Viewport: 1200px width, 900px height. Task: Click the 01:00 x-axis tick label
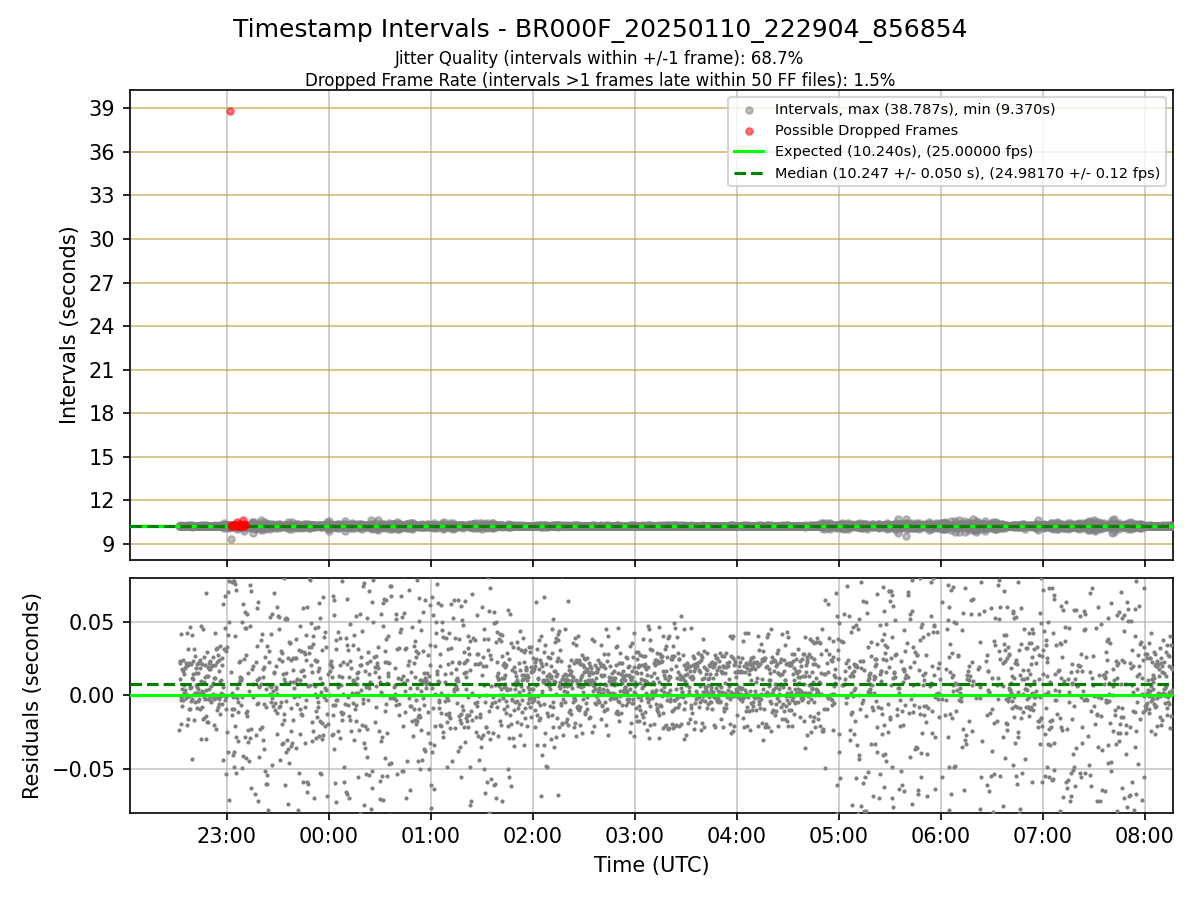pos(431,834)
